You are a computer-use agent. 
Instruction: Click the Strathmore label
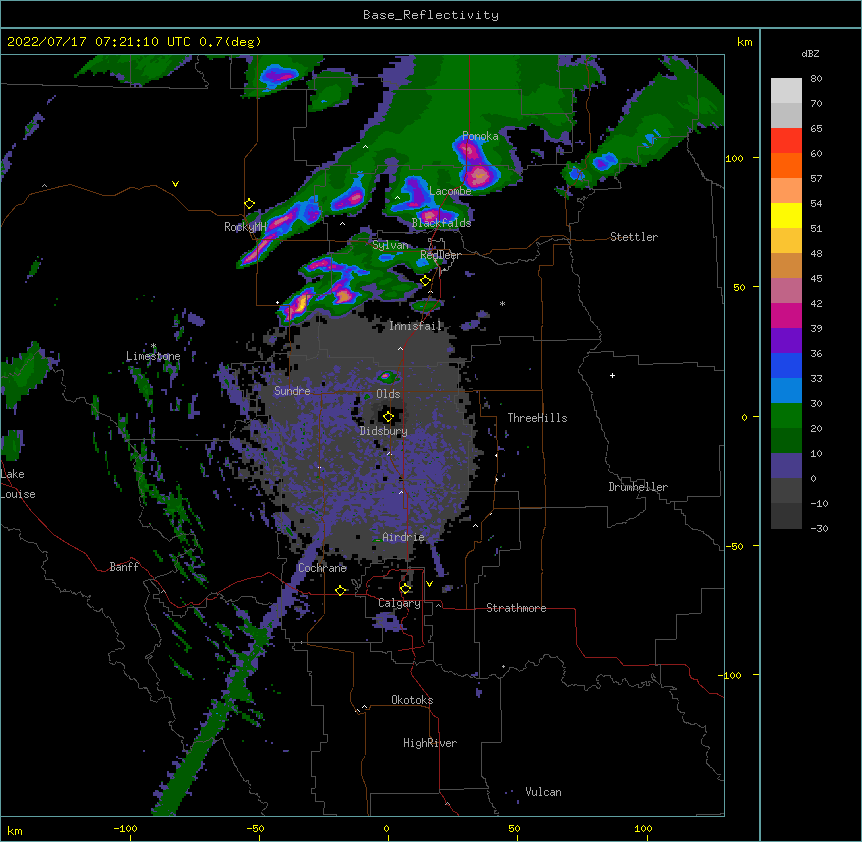(x=516, y=608)
